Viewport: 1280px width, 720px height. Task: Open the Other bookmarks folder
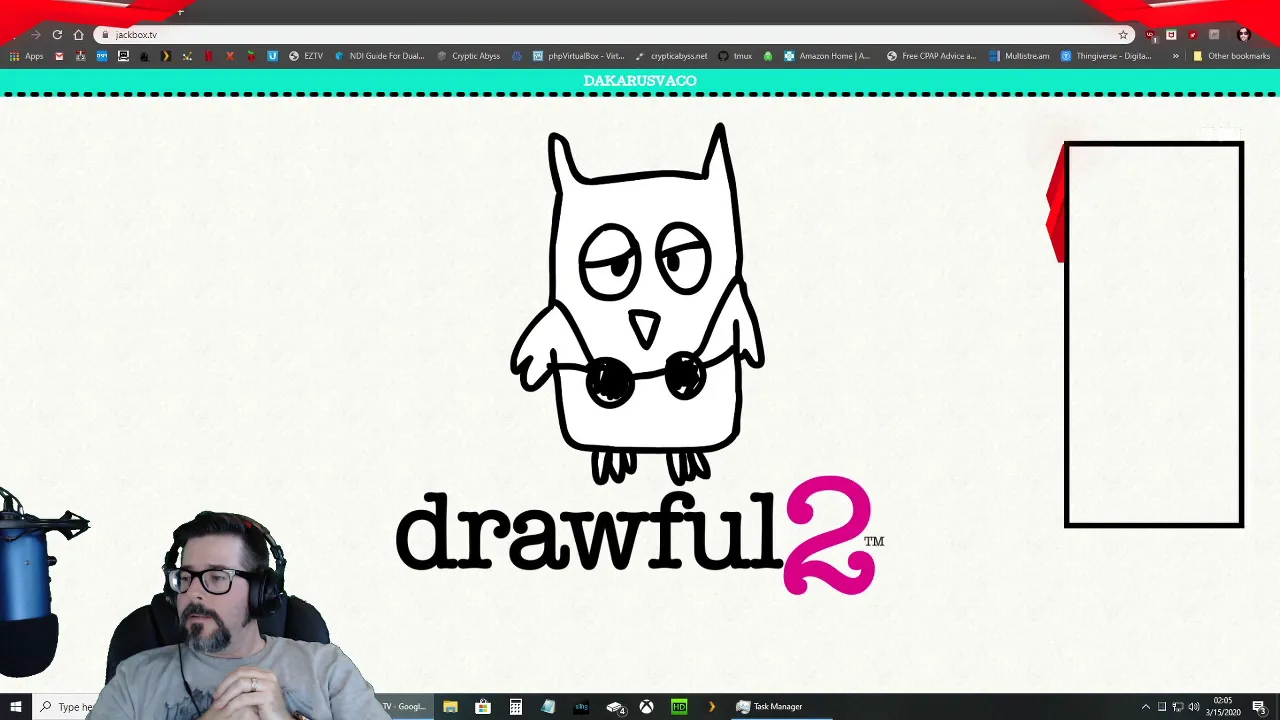(1231, 56)
